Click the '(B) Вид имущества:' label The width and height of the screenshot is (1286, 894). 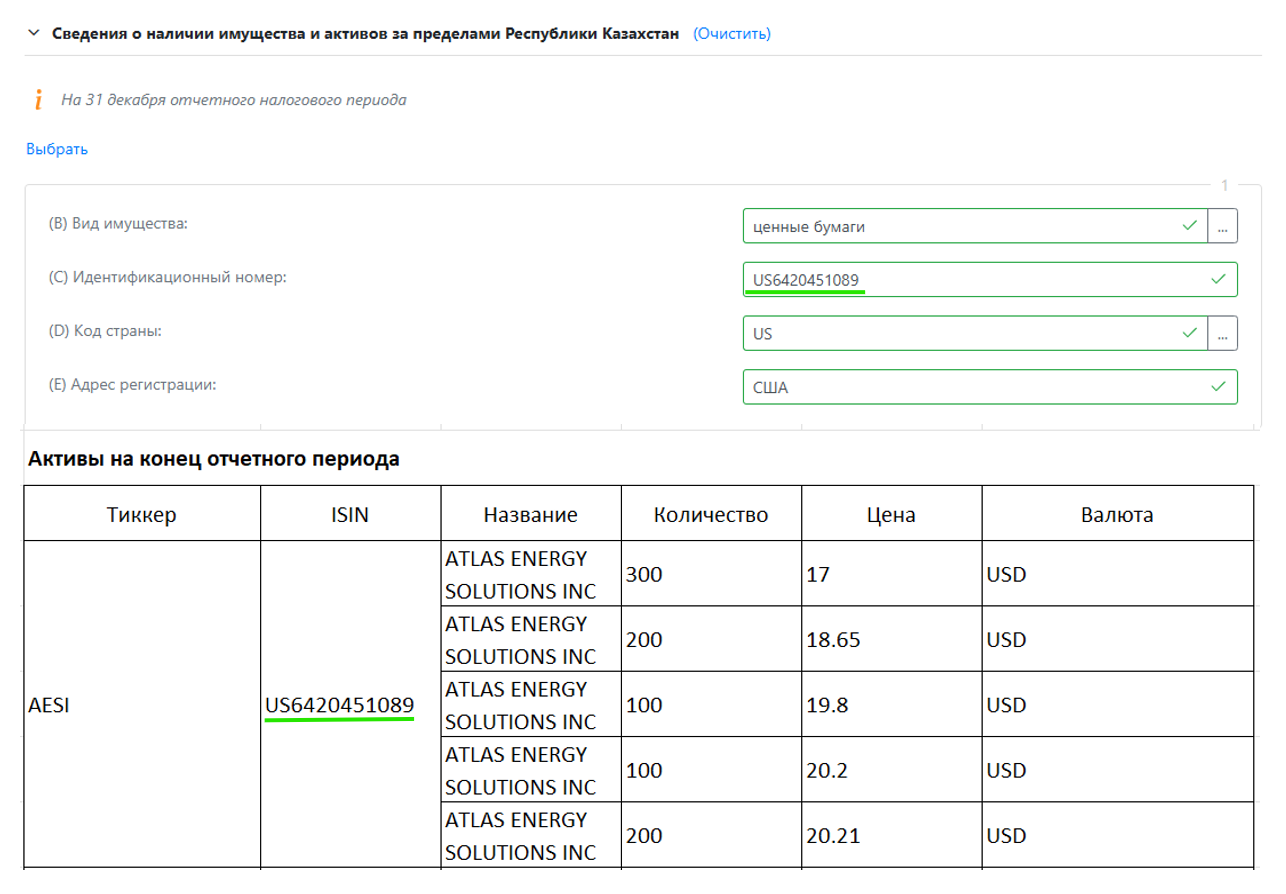[x=118, y=222]
